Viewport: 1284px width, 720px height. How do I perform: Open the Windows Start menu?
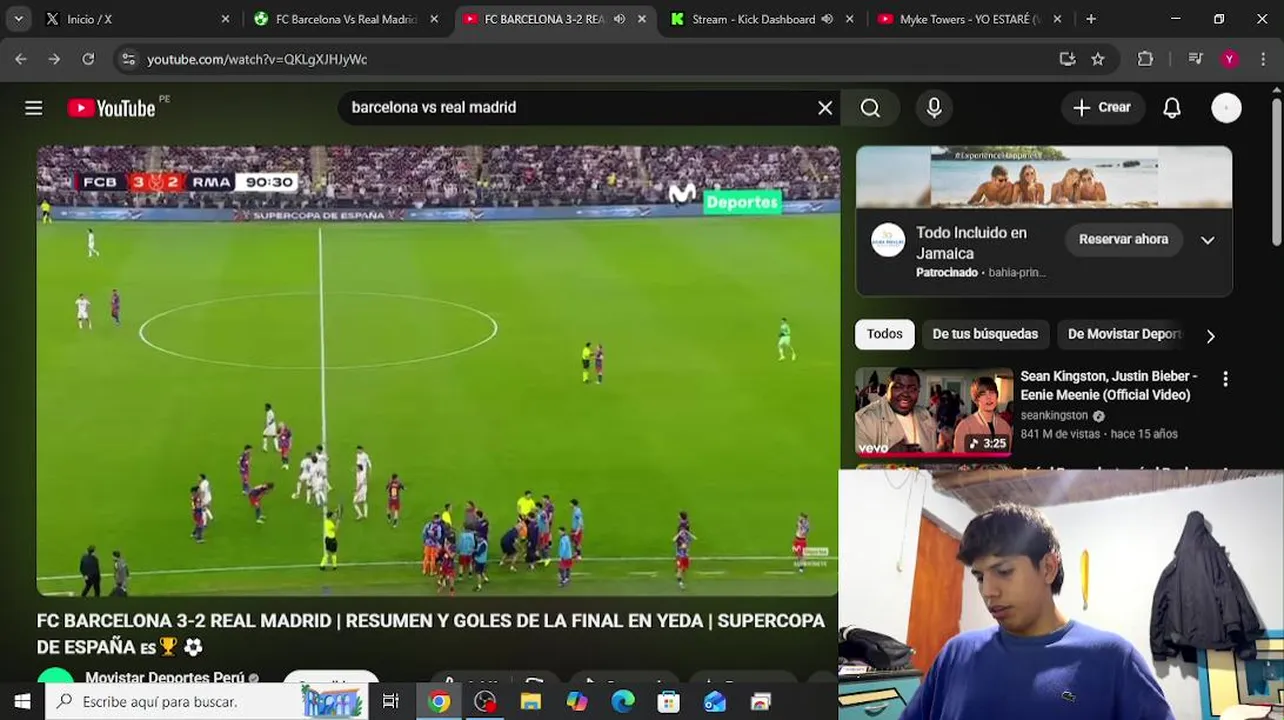[x=22, y=701]
